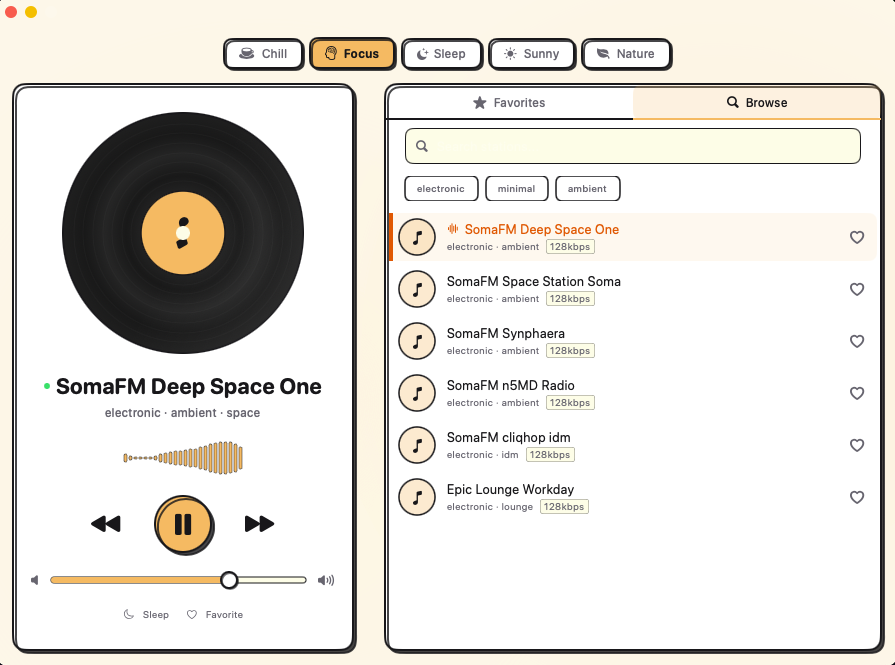Play SomaFM n5MD Radio station

click(634, 393)
